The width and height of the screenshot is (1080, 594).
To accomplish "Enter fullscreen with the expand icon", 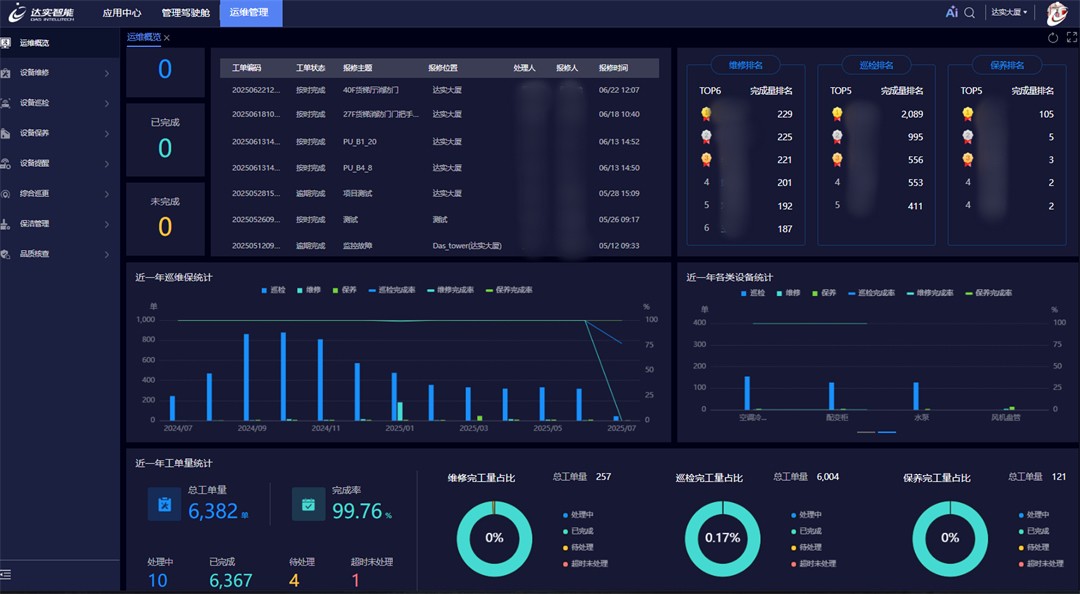I will point(1071,37).
